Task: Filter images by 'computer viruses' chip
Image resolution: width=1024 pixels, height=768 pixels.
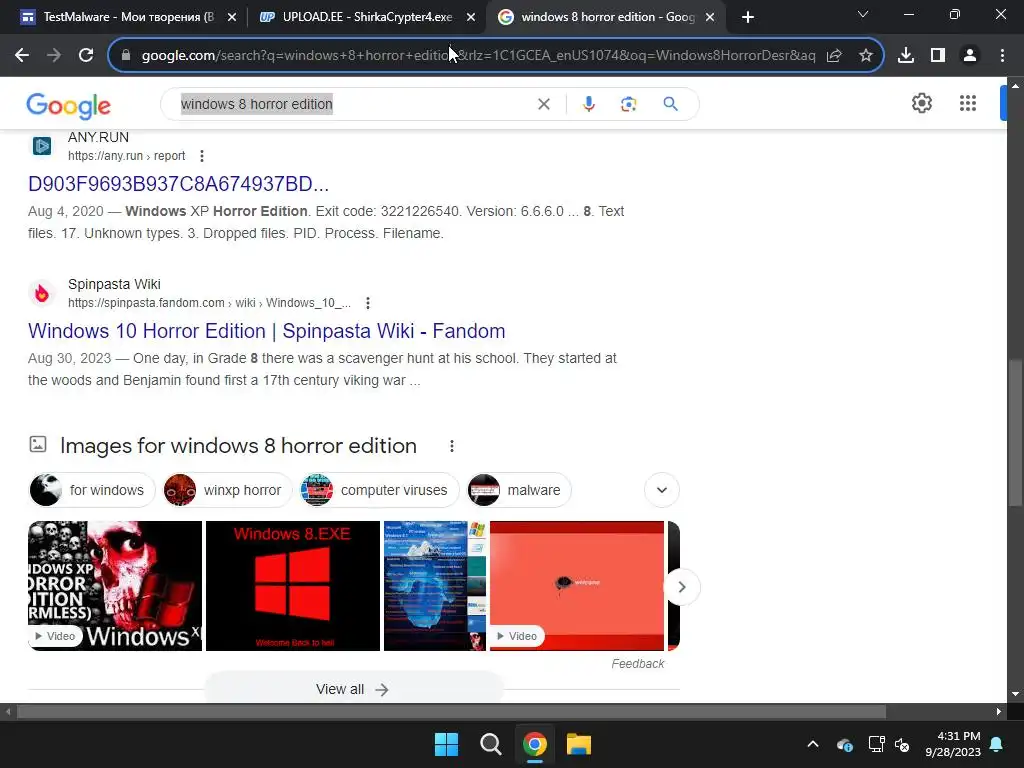Action: pyautogui.click(x=379, y=490)
